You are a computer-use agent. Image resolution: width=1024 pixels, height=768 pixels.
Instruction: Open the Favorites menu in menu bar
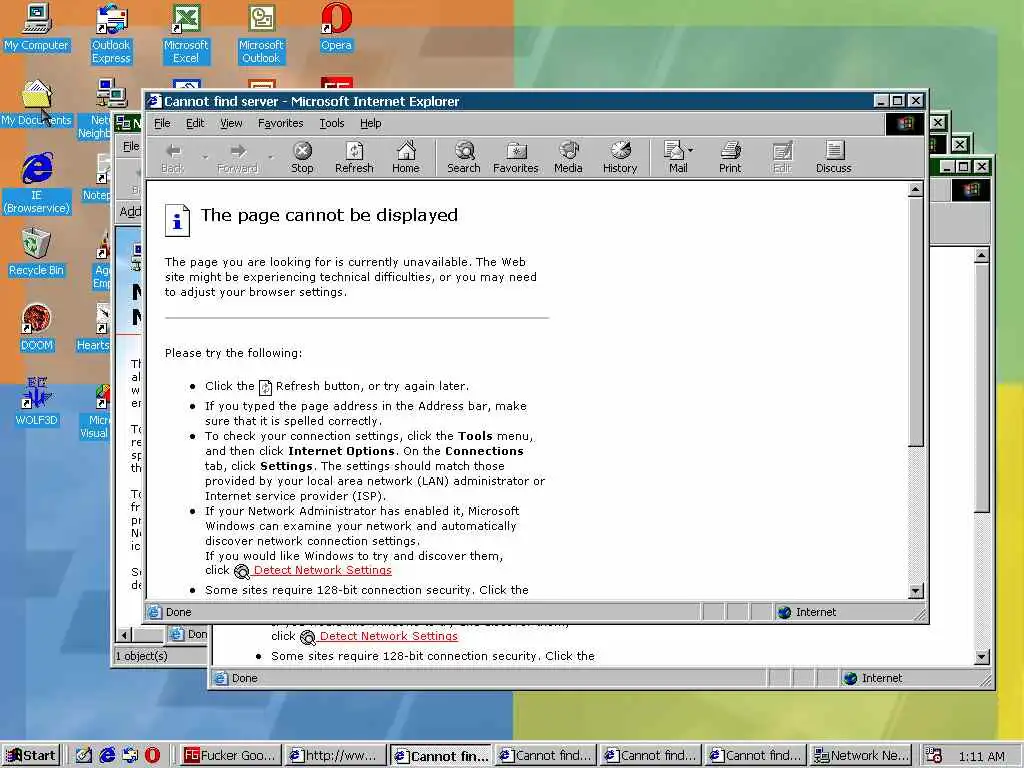(x=280, y=123)
